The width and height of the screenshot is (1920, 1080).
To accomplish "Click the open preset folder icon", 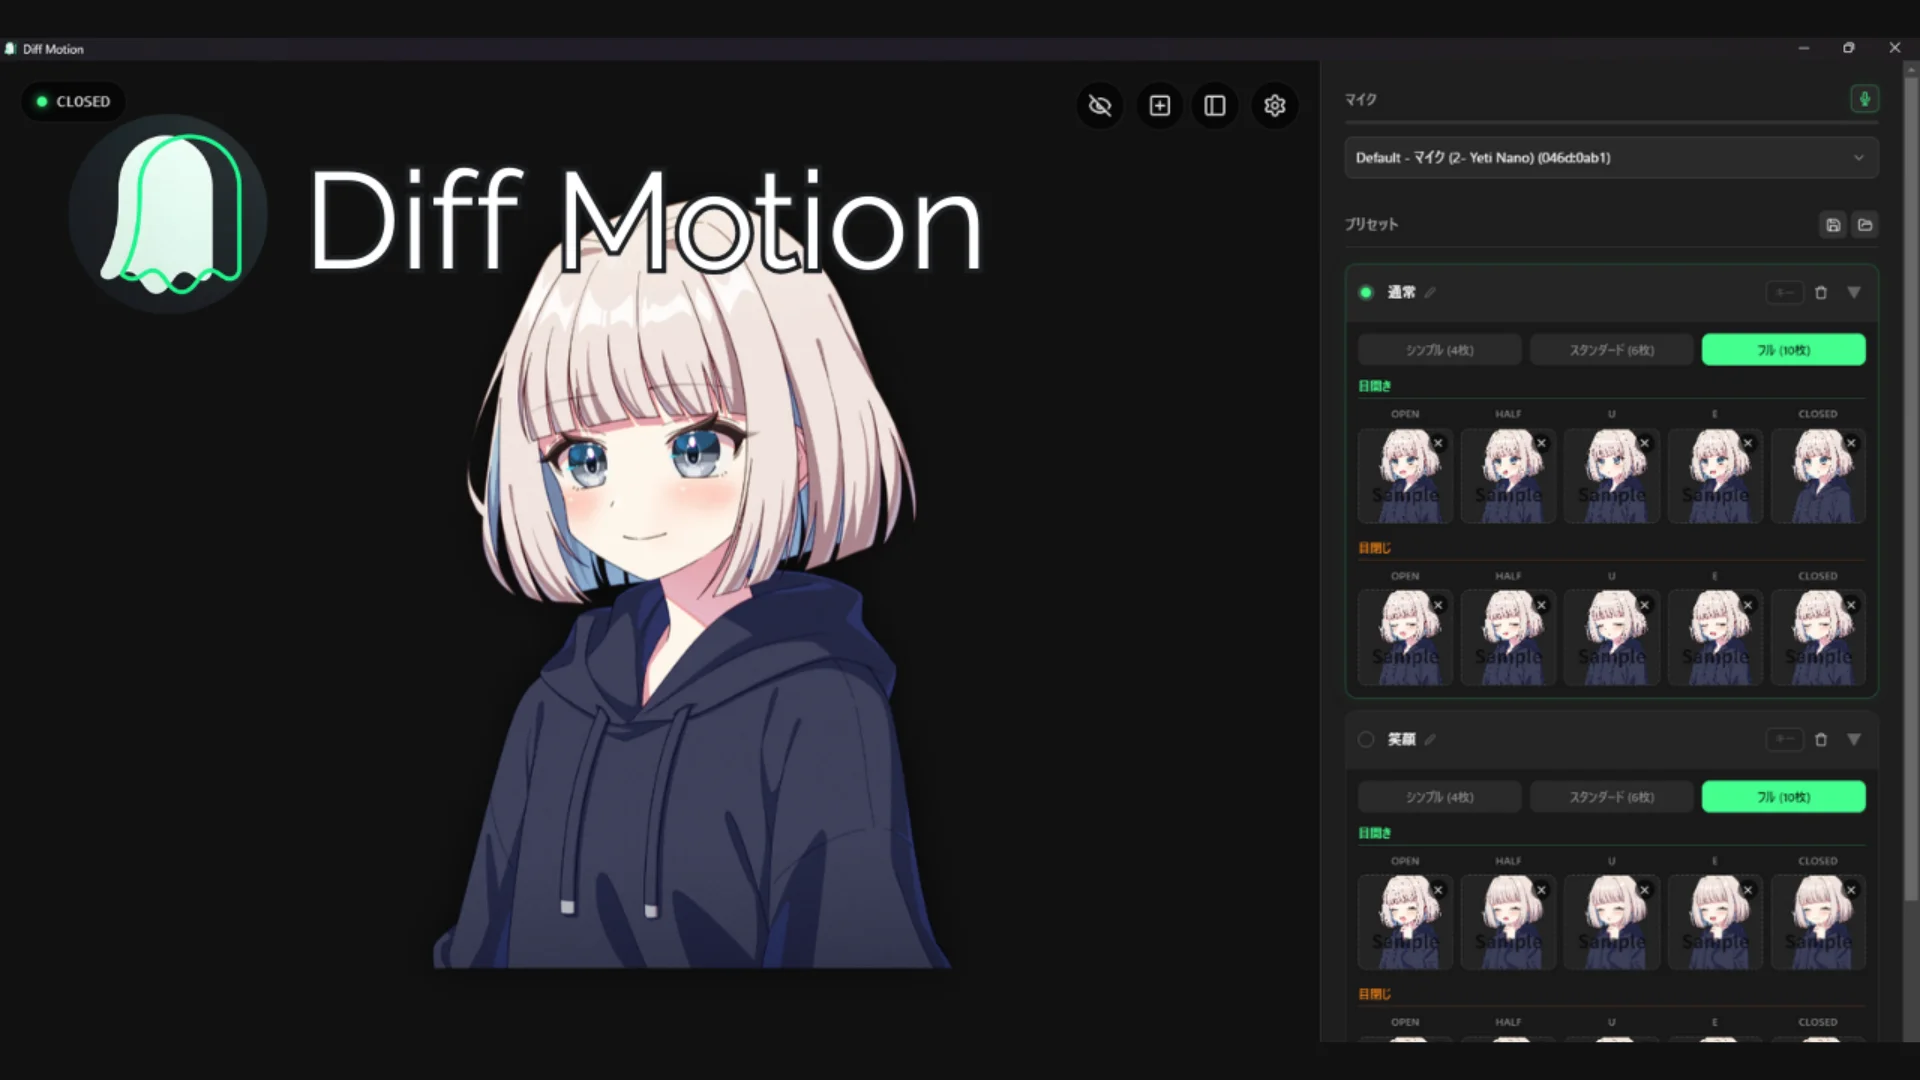I will click(x=1865, y=225).
